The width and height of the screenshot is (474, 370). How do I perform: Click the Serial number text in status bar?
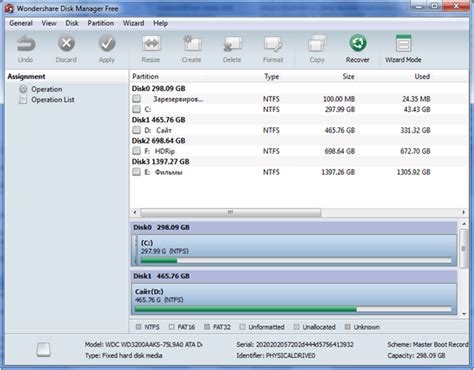tap(295, 344)
